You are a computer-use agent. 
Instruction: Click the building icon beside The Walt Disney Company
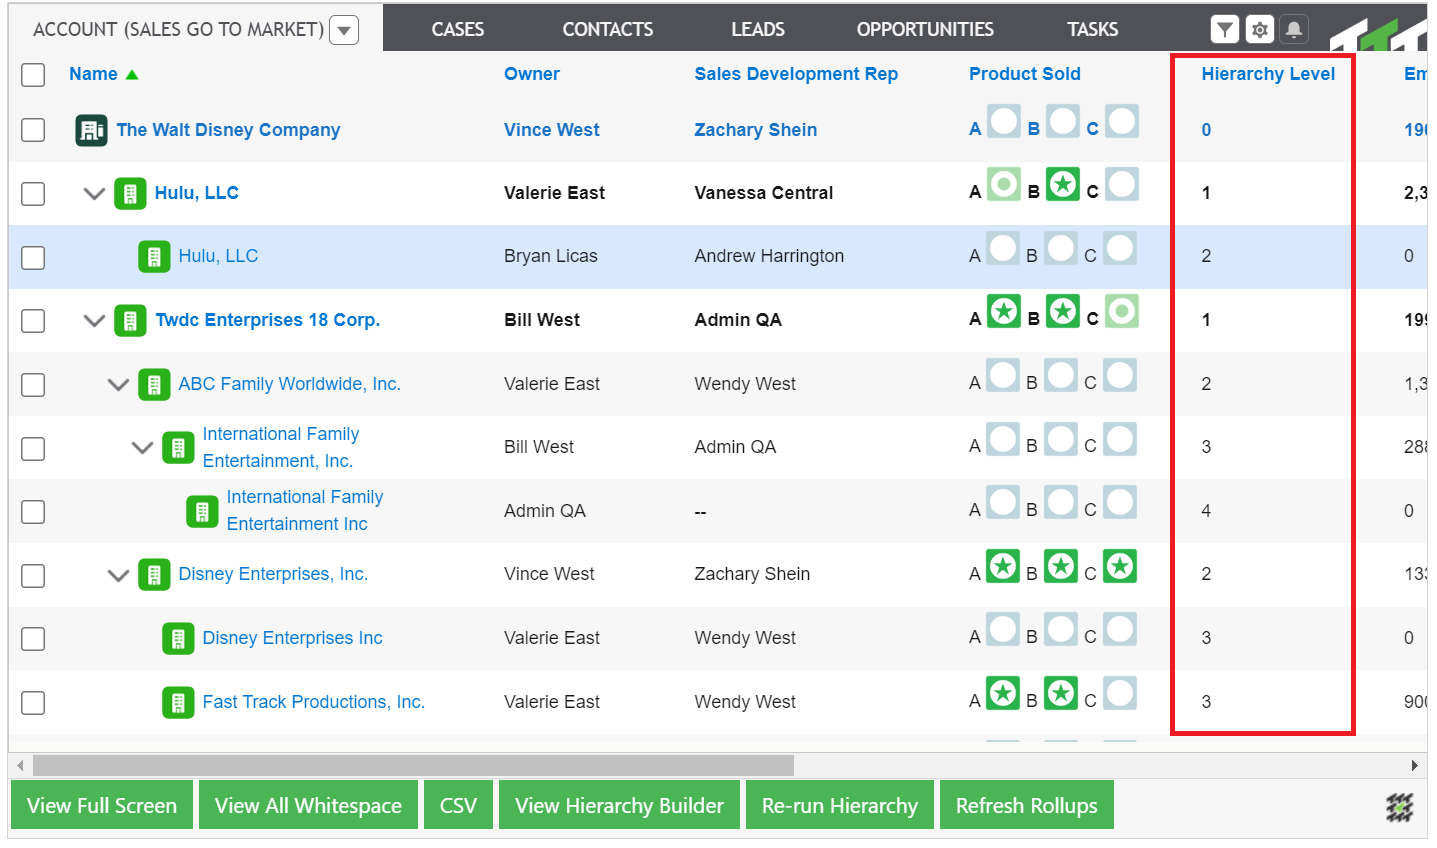(91, 129)
